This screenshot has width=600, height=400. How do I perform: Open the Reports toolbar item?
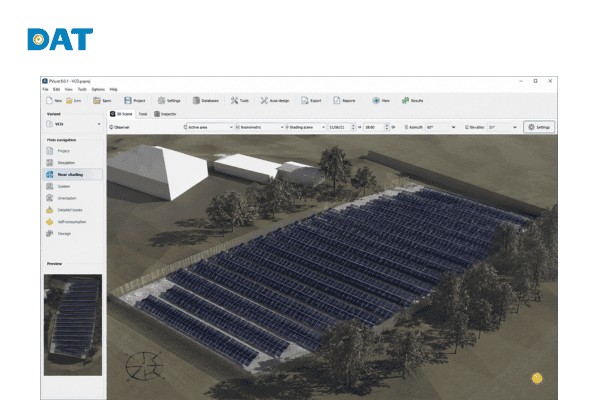pyautogui.click(x=344, y=100)
